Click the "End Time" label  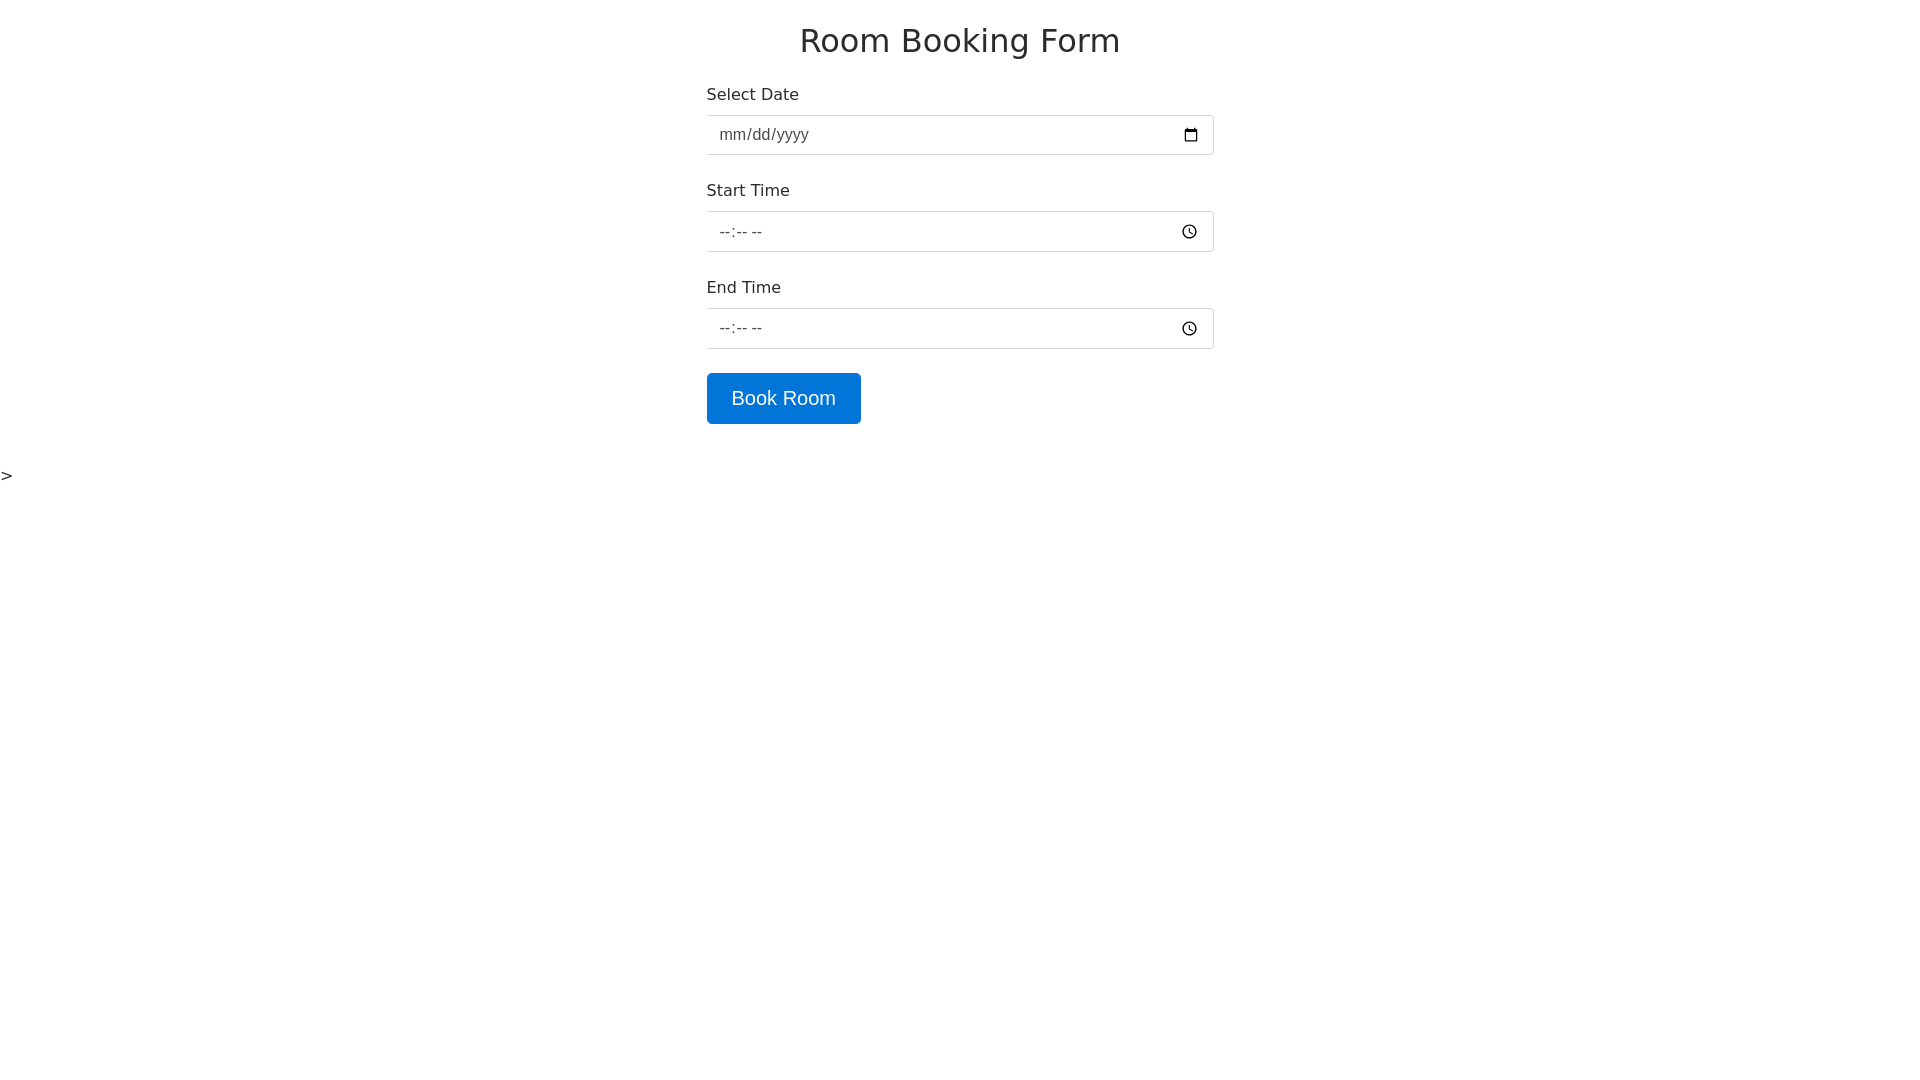743,288
